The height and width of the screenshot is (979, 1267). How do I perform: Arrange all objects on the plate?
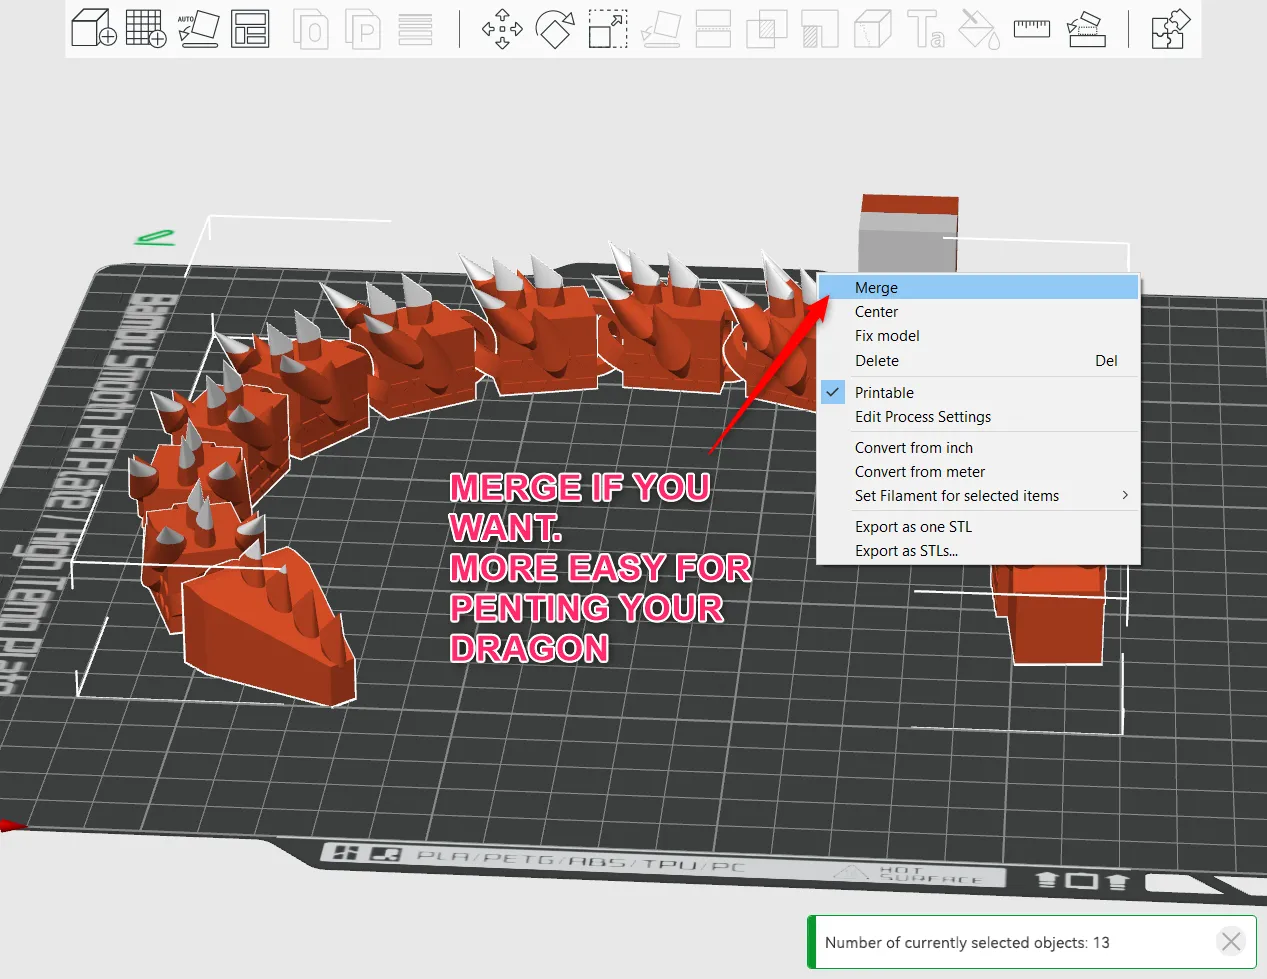(249, 29)
